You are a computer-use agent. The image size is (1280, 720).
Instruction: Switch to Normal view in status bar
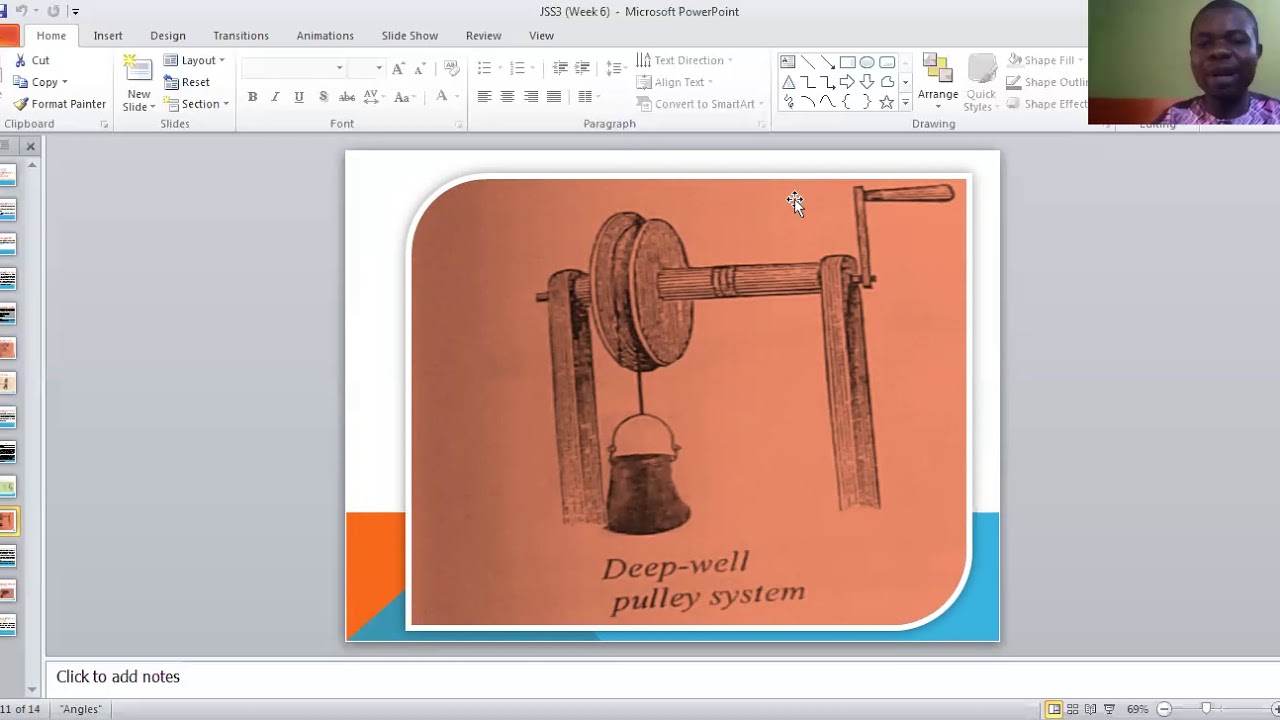pyautogui.click(x=1054, y=709)
